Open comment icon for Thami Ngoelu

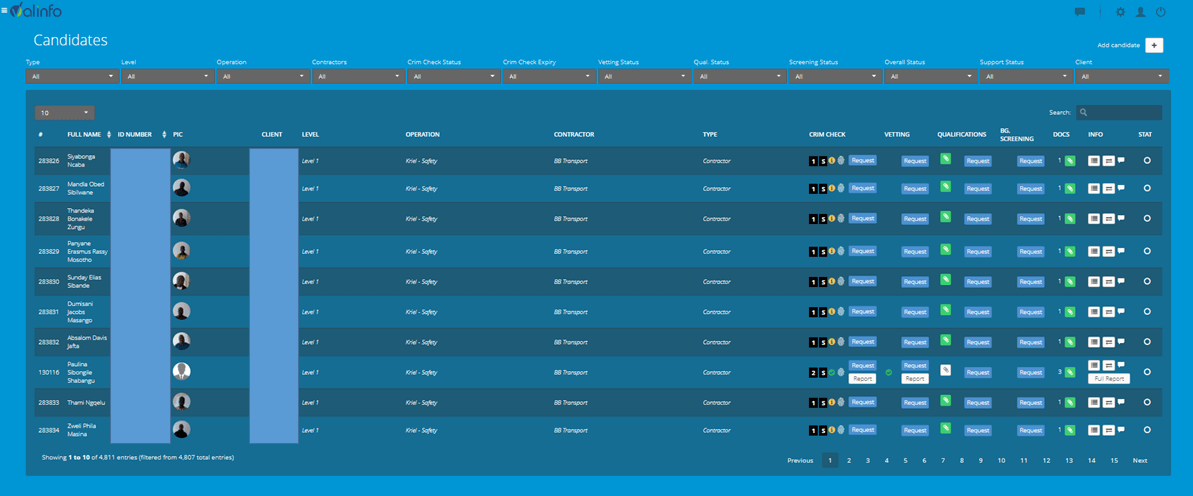pyautogui.click(x=1121, y=402)
